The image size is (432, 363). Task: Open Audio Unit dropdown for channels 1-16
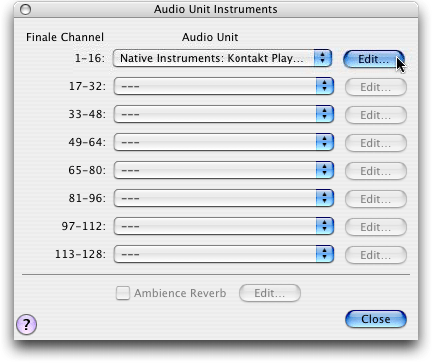[222, 58]
